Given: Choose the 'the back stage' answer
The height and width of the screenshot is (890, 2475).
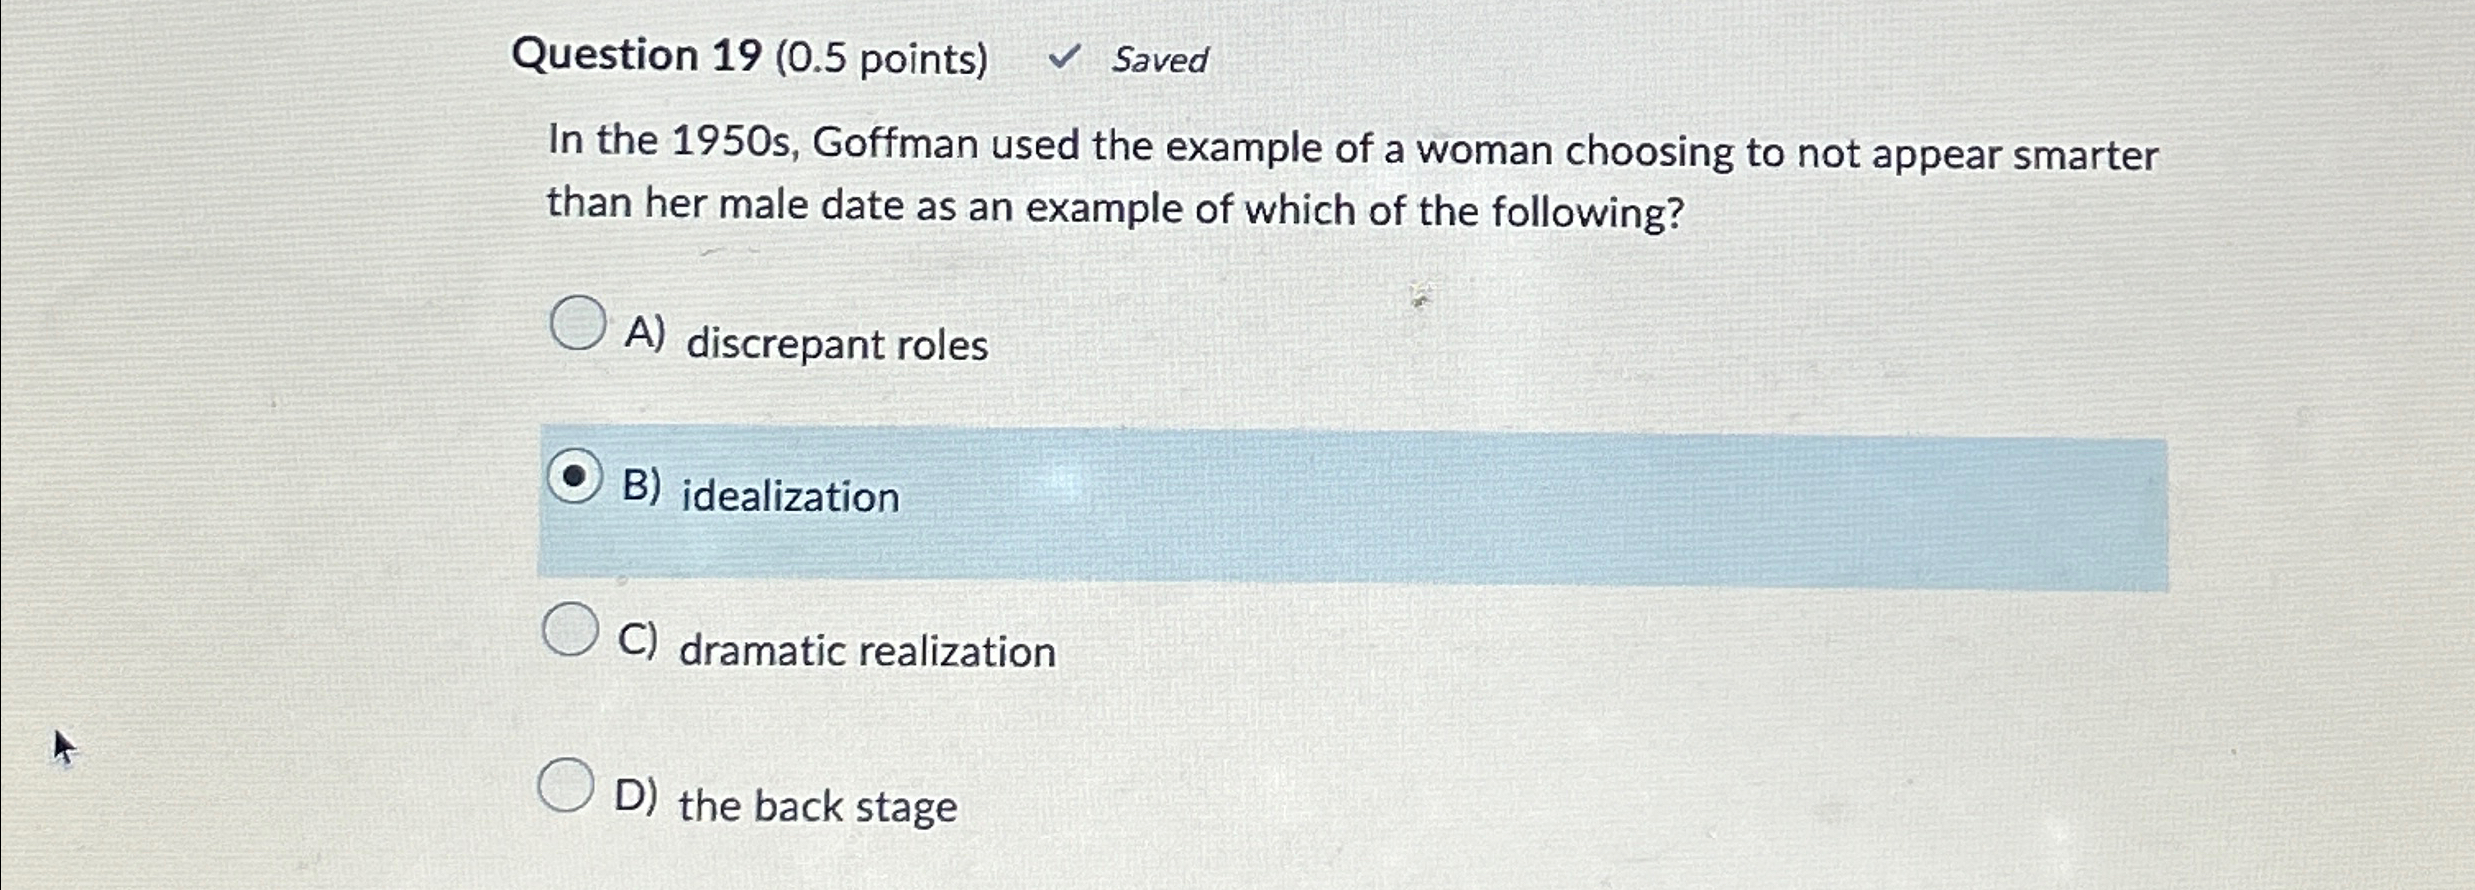Looking at the screenshot, I should point(817,806).
